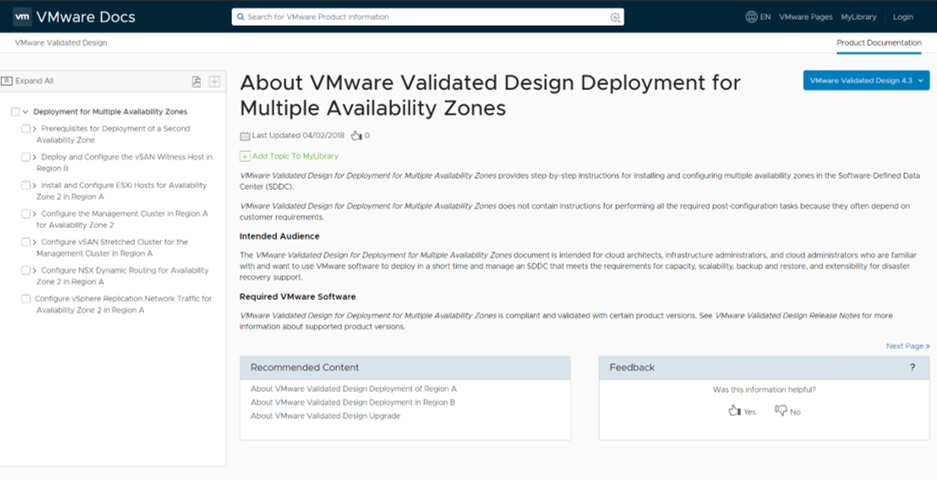Check the Prerequisites for Deployment checkbox
The height and width of the screenshot is (480, 937).
pyautogui.click(x=26, y=129)
